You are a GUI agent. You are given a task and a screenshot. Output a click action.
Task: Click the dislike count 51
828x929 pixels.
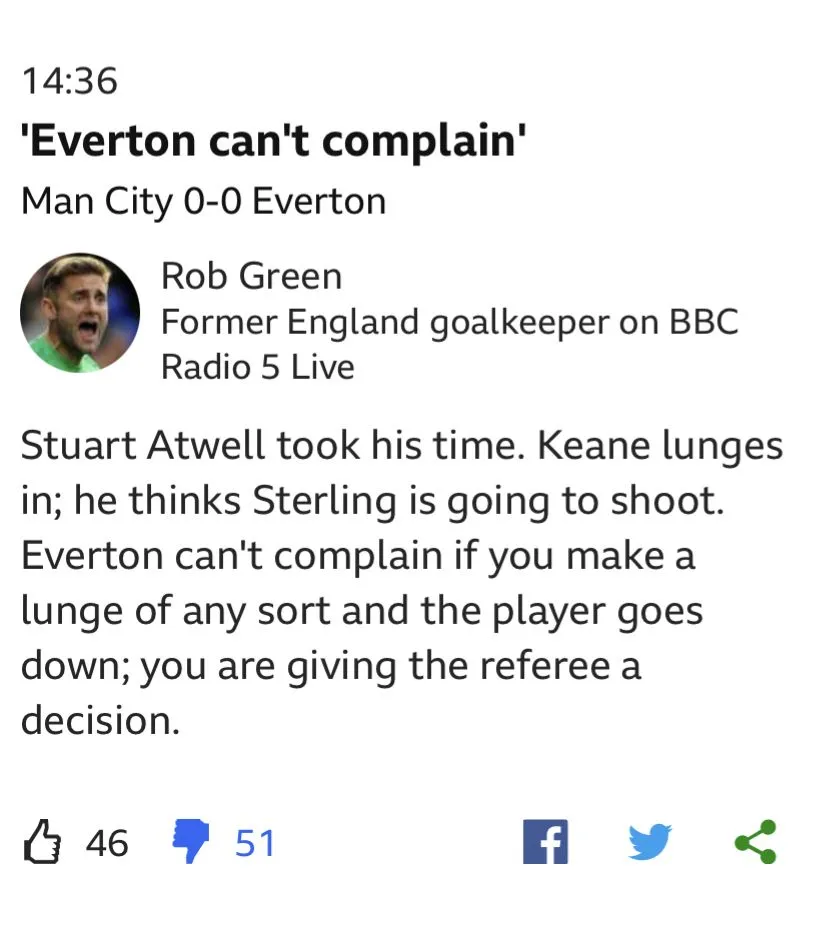click(255, 843)
